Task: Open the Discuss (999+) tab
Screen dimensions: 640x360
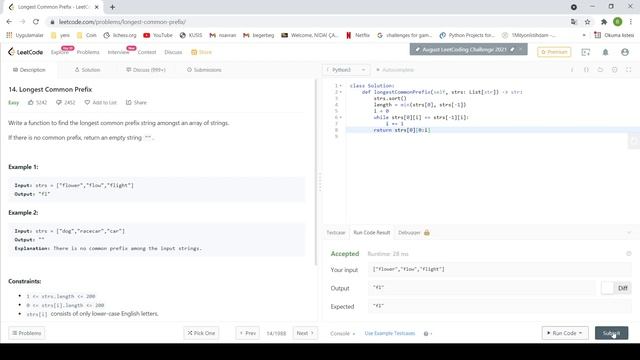Action: tap(146, 70)
